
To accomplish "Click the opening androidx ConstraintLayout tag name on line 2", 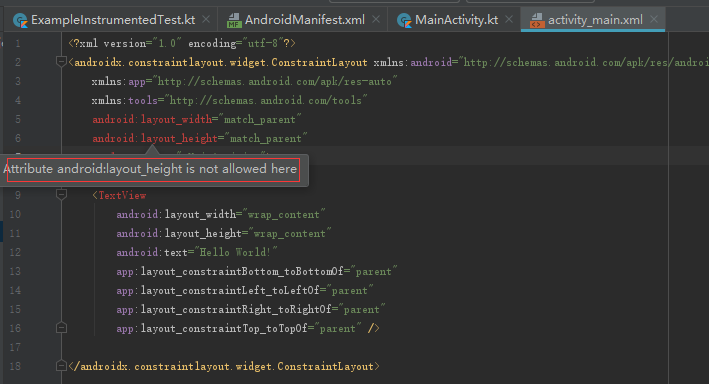I will (x=221, y=62).
